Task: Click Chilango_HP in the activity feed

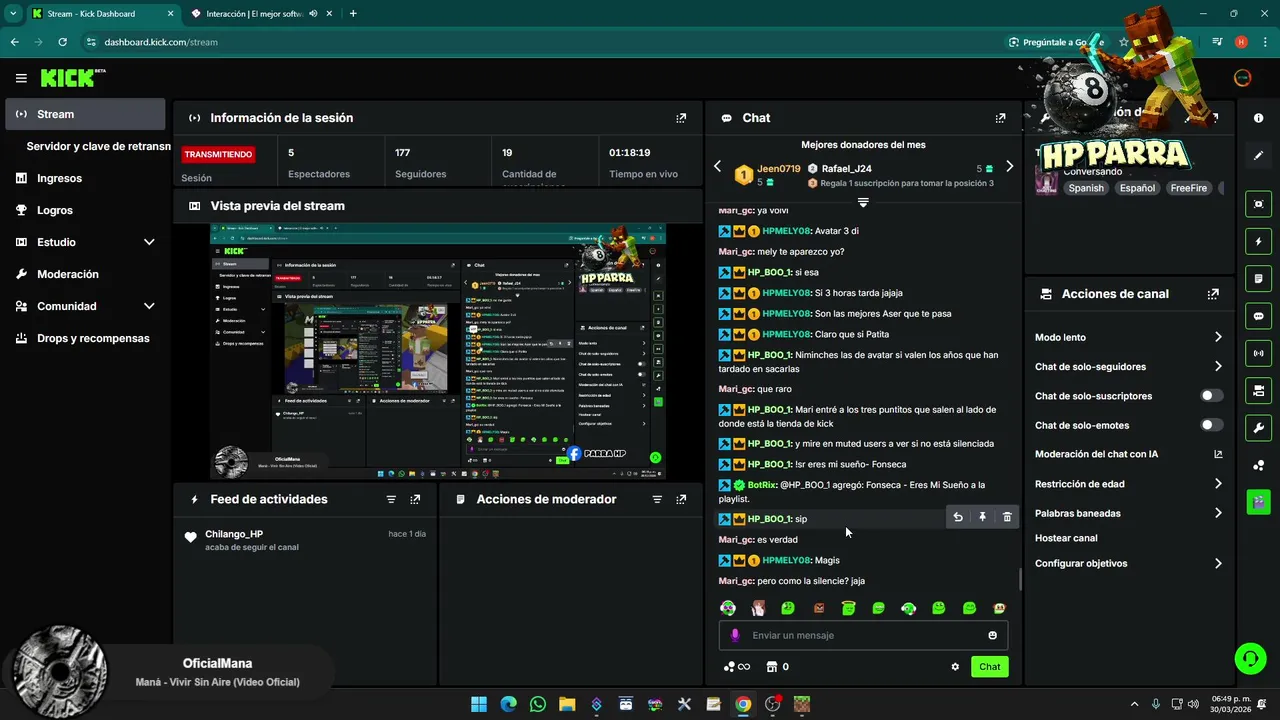Action: [x=234, y=534]
